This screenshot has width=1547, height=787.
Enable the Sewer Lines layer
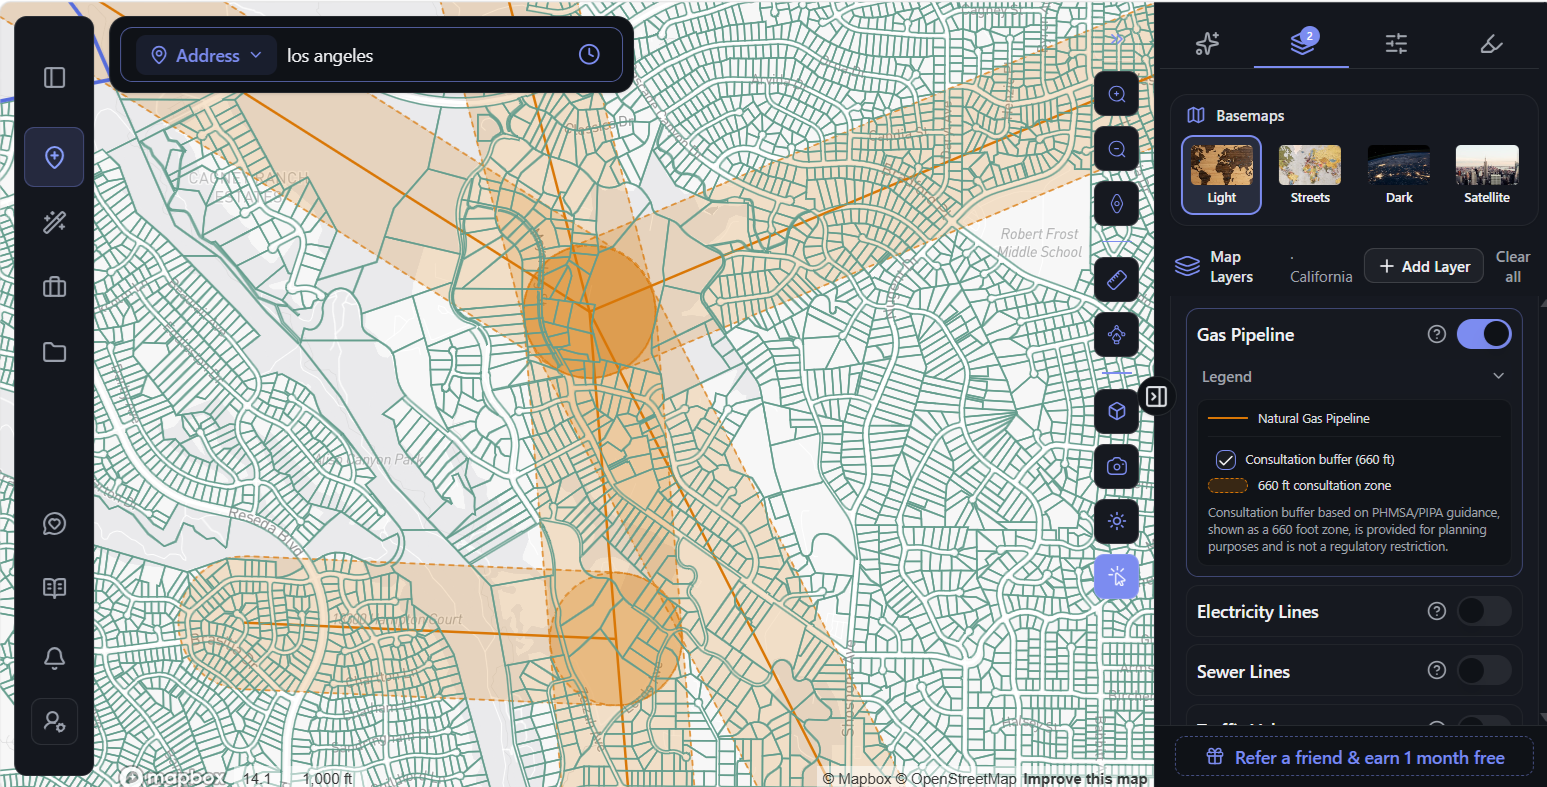(x=1484, y=671)
